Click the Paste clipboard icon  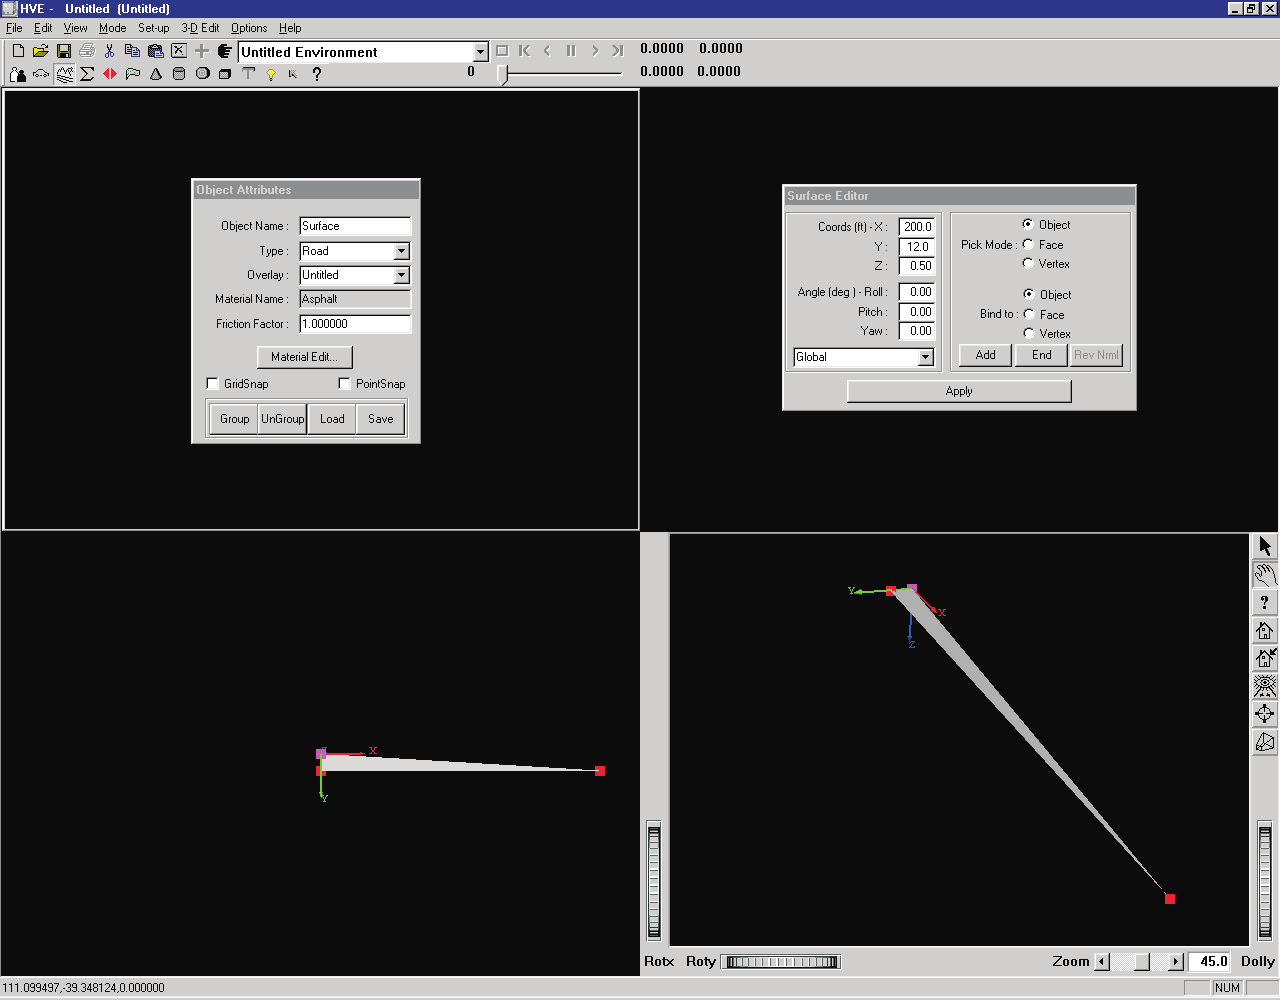pyautogui.click(x=156, y=51)
